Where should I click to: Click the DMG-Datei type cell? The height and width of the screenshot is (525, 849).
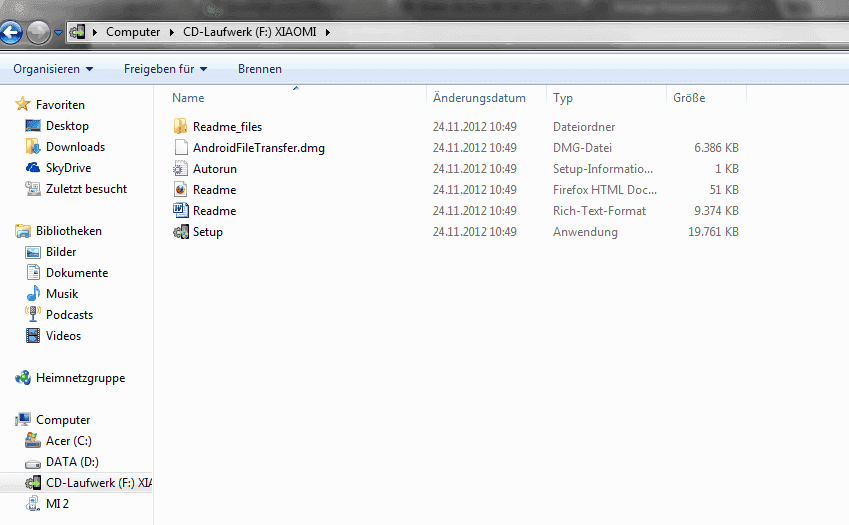pyautogui.click(x=582, y=148)
